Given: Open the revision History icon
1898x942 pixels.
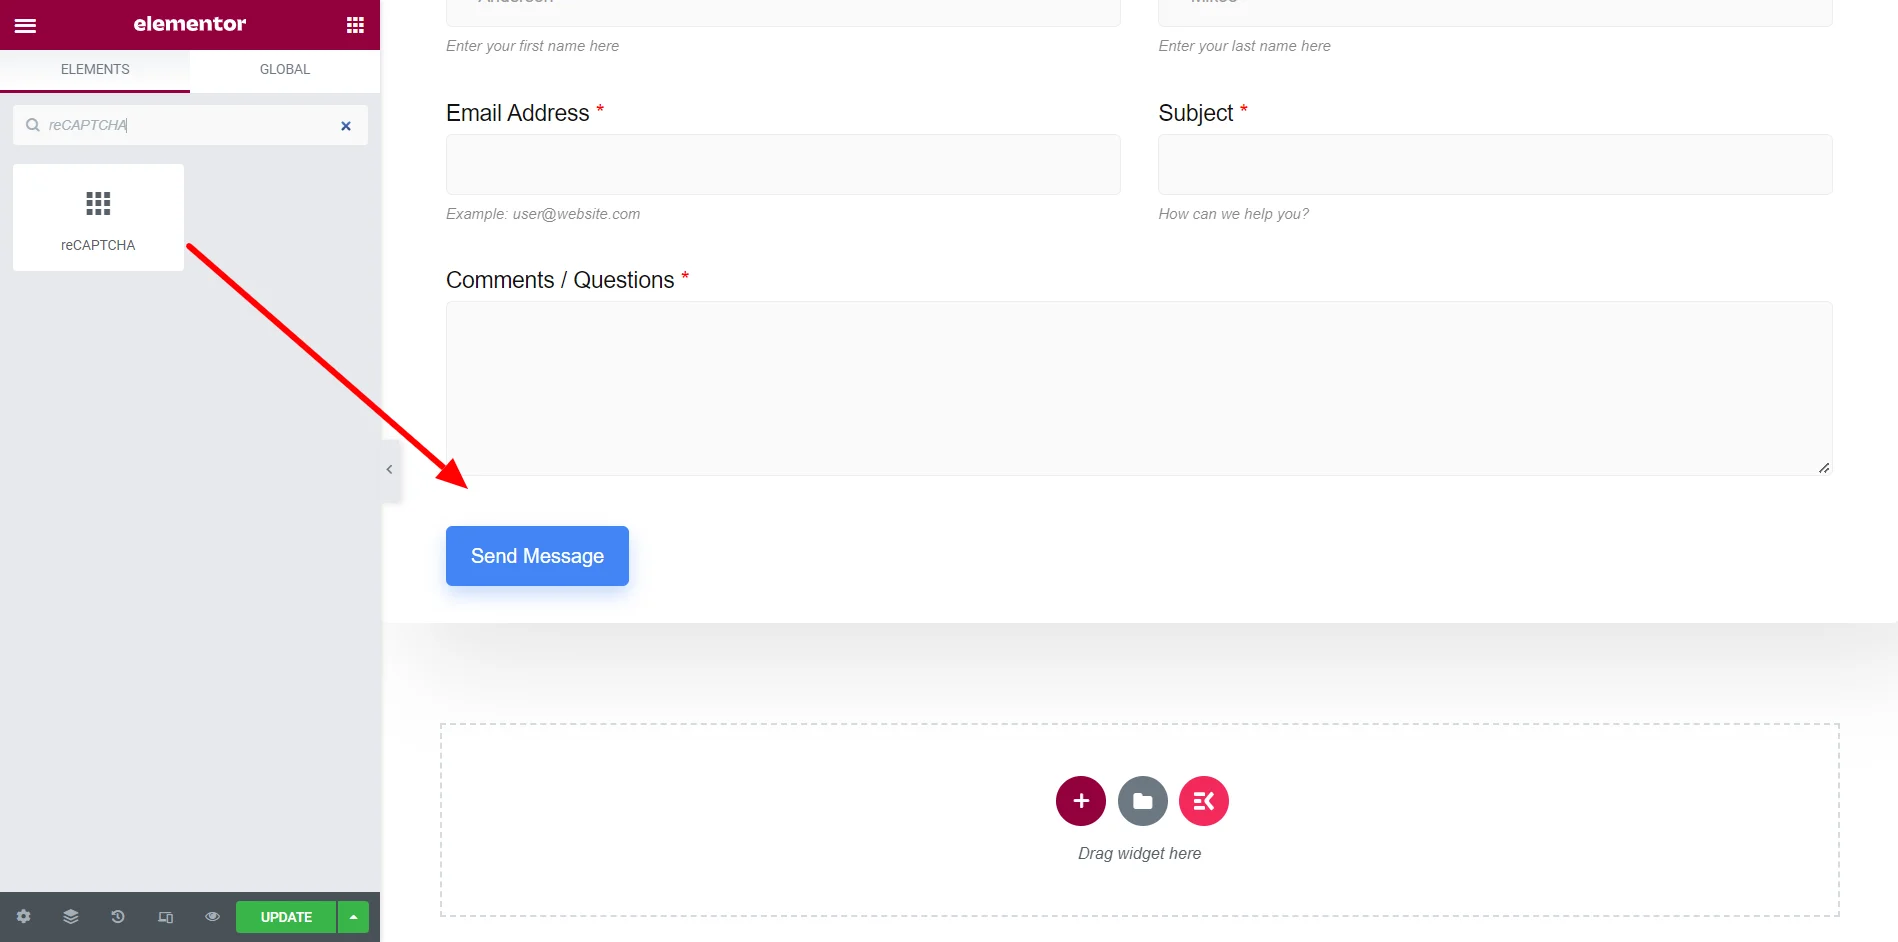Looking at the screenshot, I should (118, 917).
